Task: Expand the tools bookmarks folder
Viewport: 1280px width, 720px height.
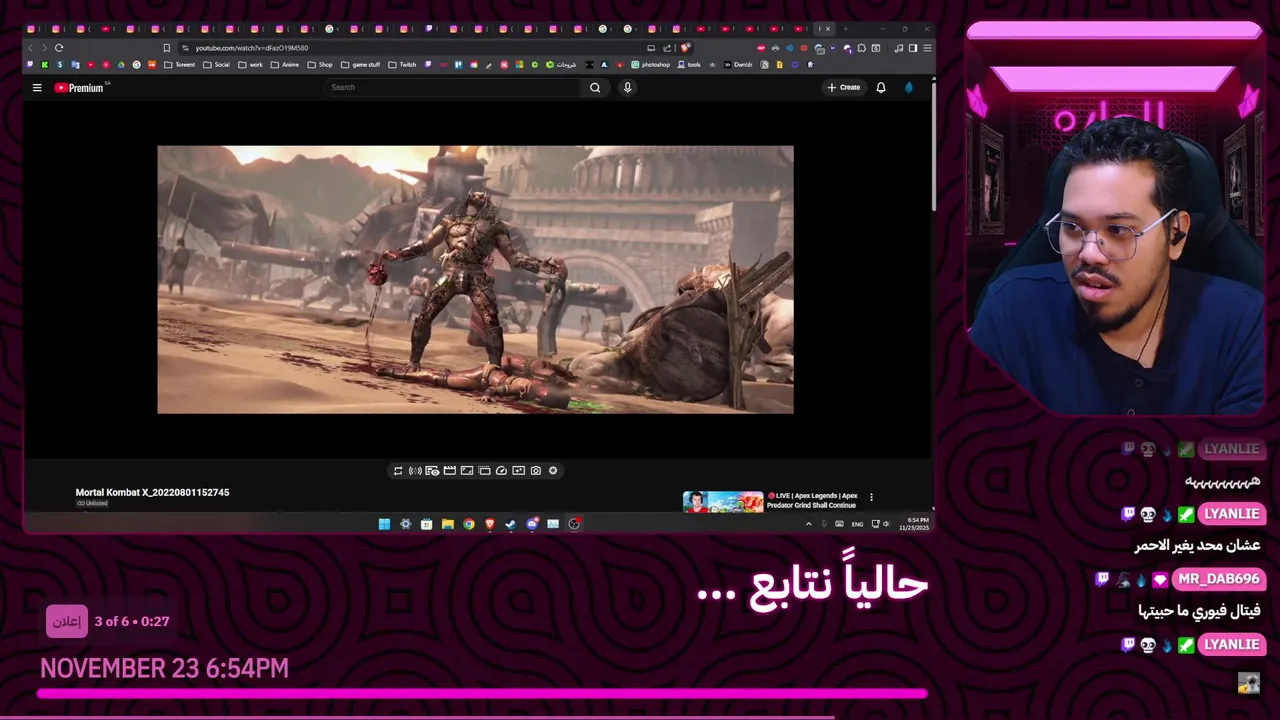Action: click(x=689, y=65)
